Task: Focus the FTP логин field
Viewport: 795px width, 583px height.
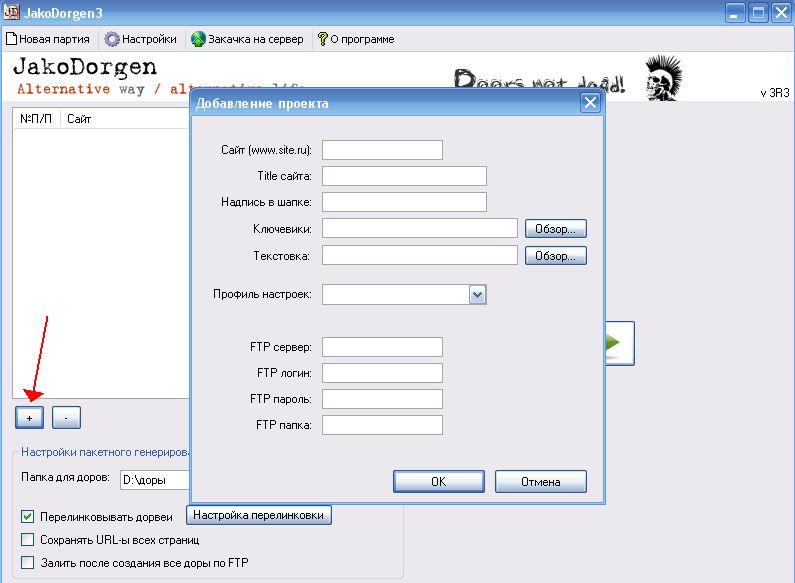Action: tap(382, 373)
